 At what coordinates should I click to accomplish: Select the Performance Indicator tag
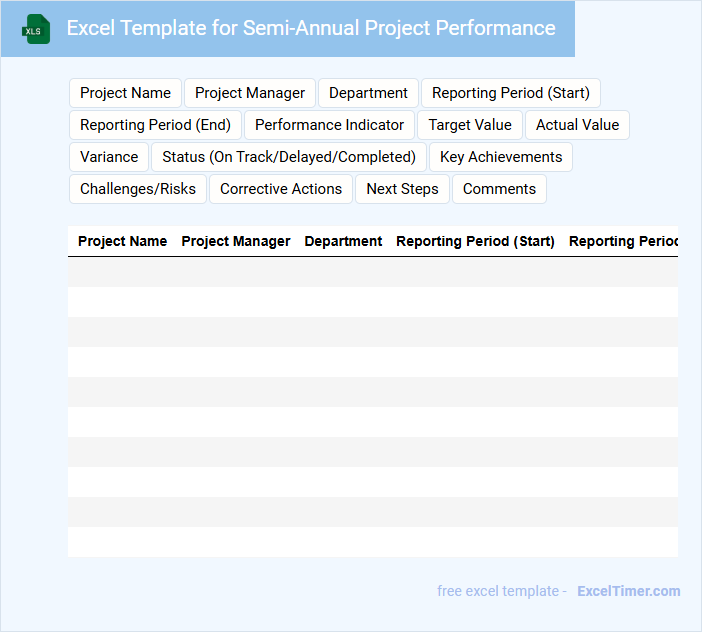coord(329,125)
